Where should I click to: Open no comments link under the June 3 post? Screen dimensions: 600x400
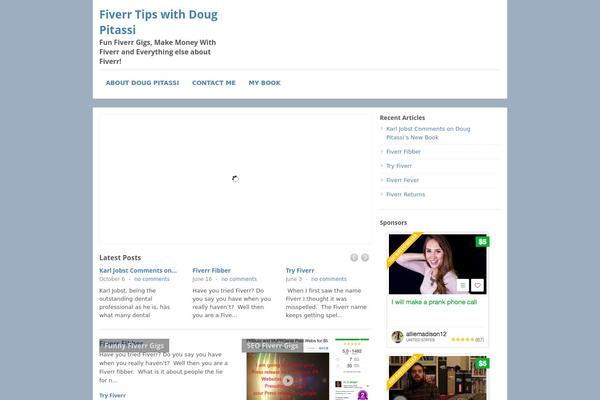coord(329,279)
